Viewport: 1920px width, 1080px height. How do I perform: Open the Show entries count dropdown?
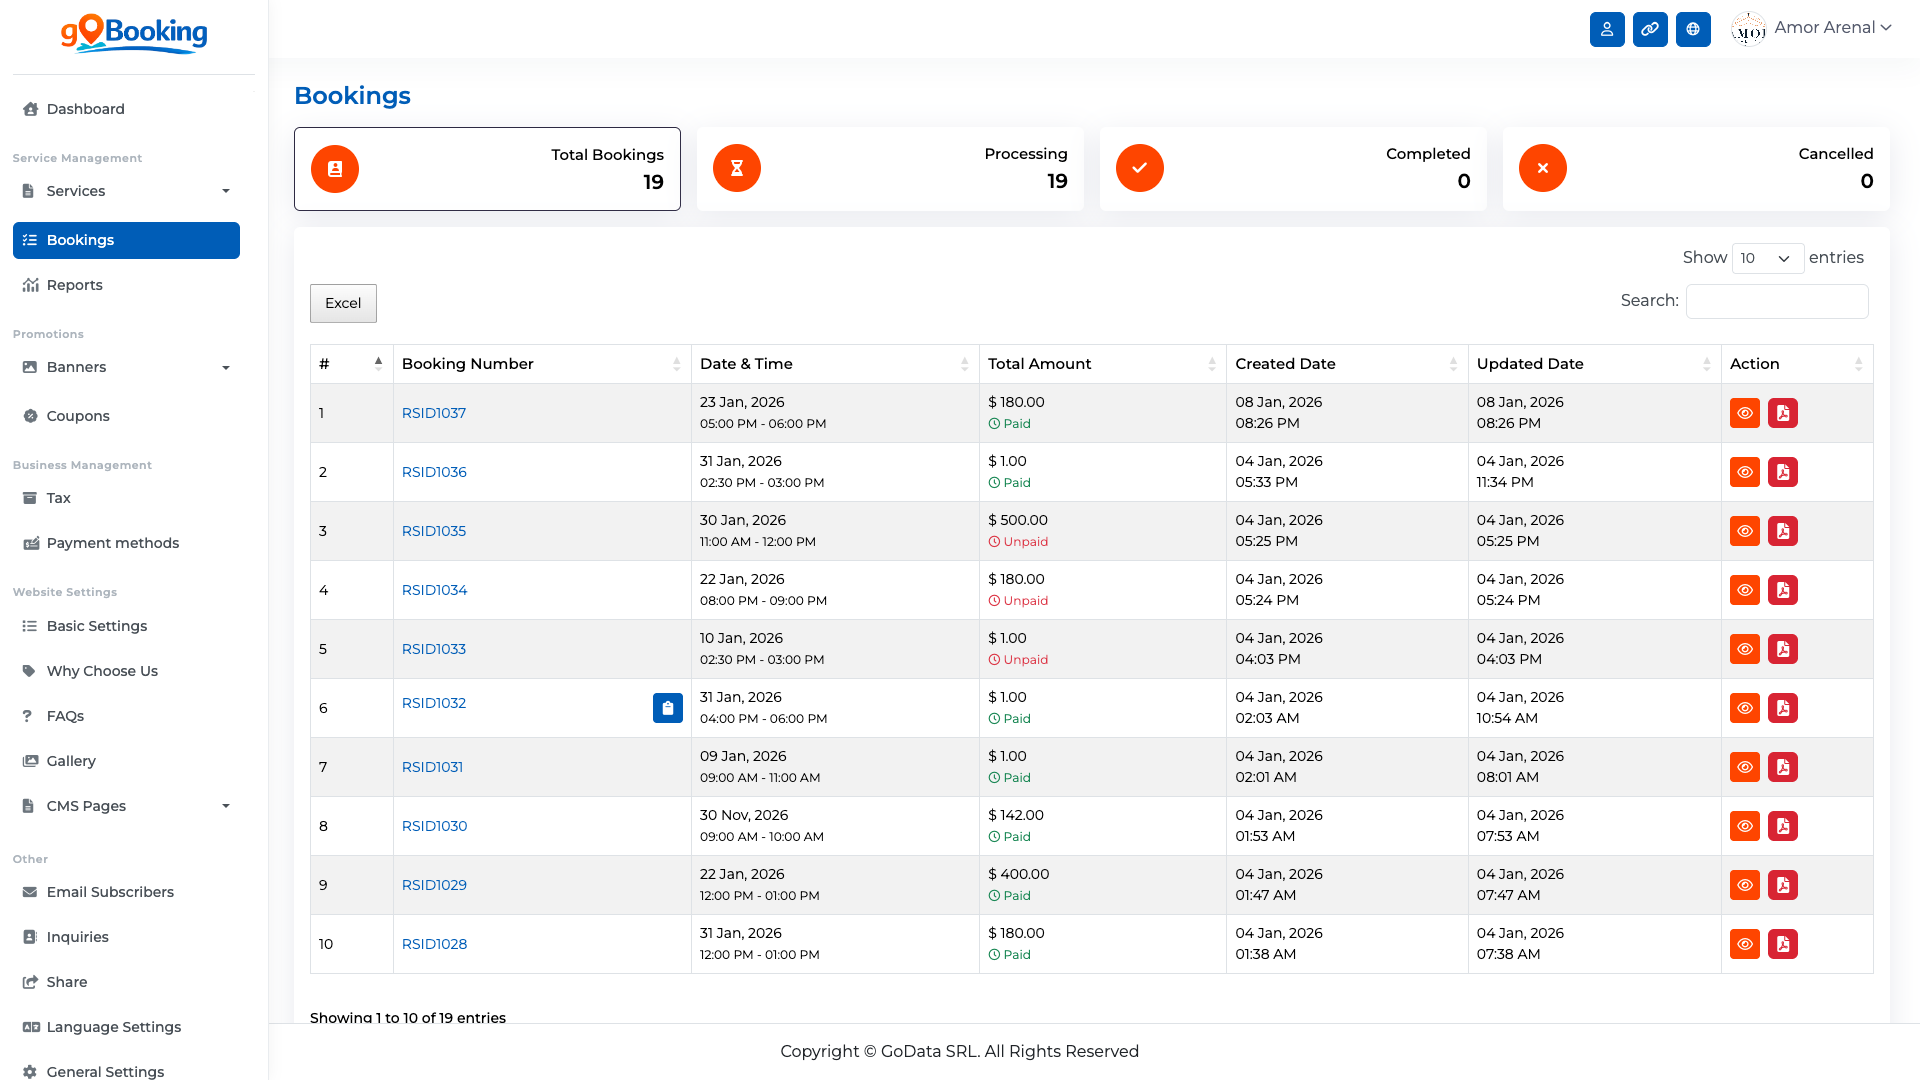[1767, 258]
